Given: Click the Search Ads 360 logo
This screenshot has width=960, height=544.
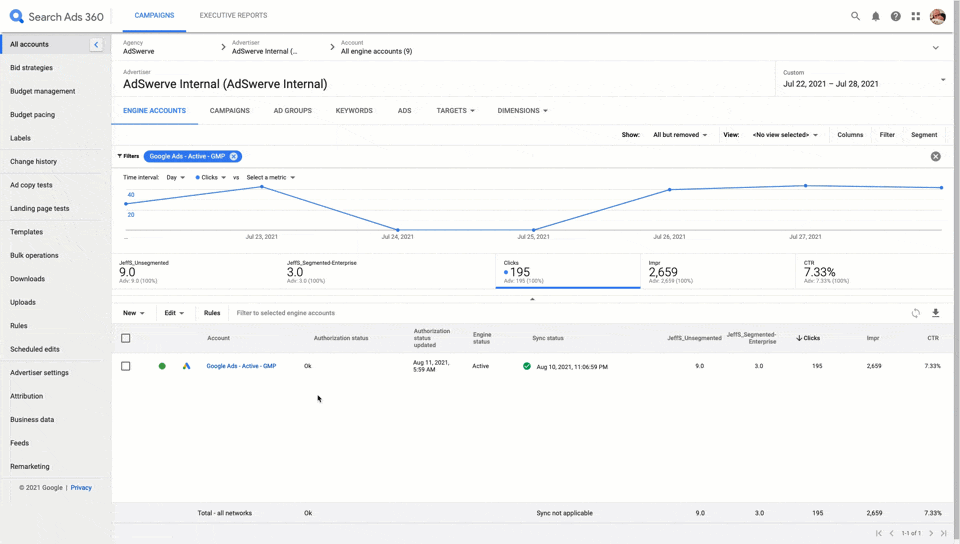Looking at the screenshot, I should (x=57, y=17).
